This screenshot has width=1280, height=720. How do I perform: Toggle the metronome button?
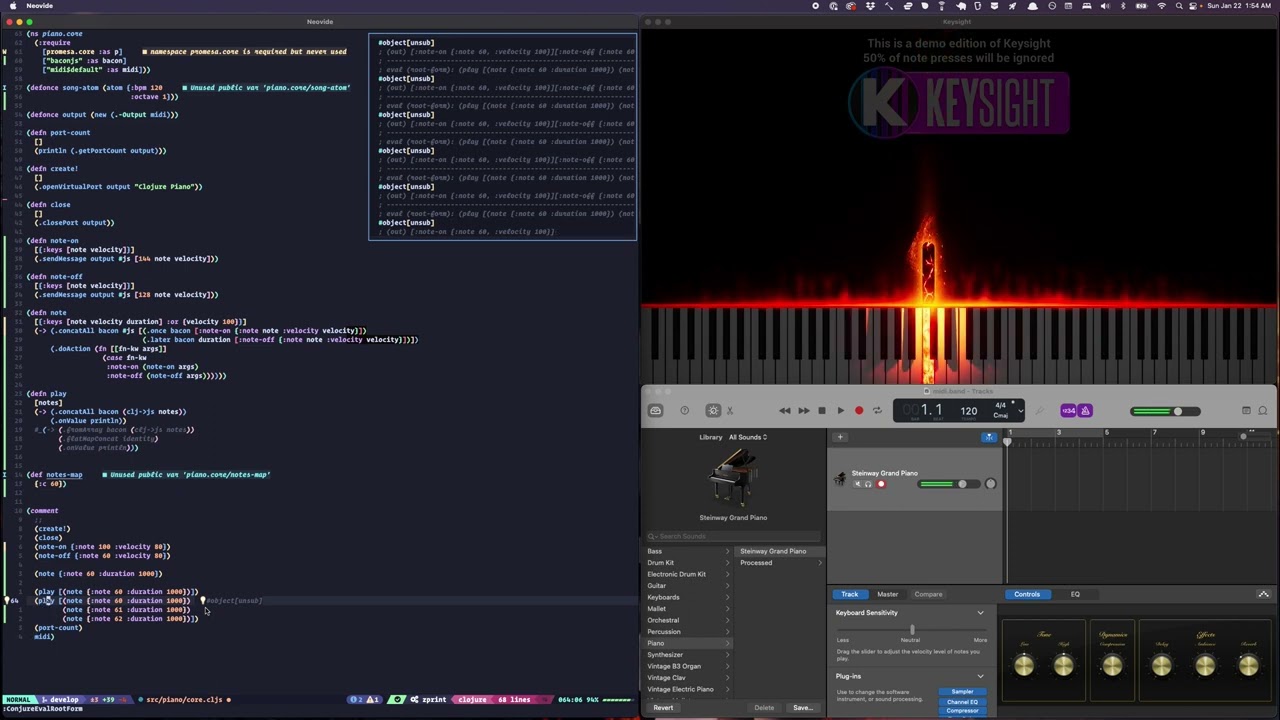[1085, 411]
